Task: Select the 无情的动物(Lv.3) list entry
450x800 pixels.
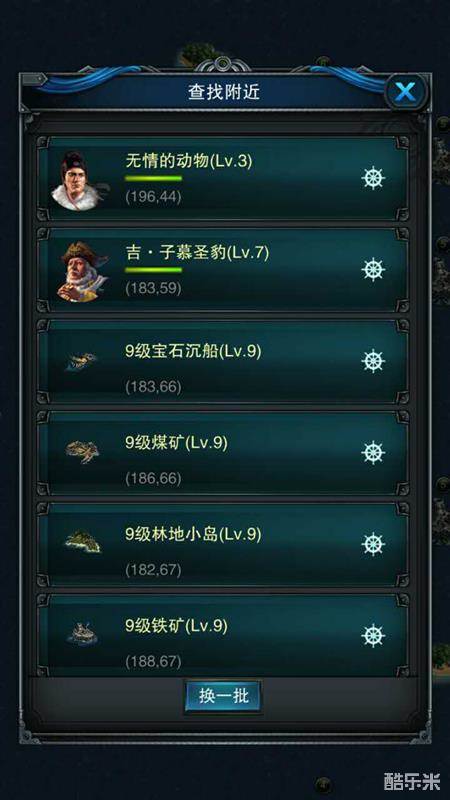Action: (x=223, y=178)
